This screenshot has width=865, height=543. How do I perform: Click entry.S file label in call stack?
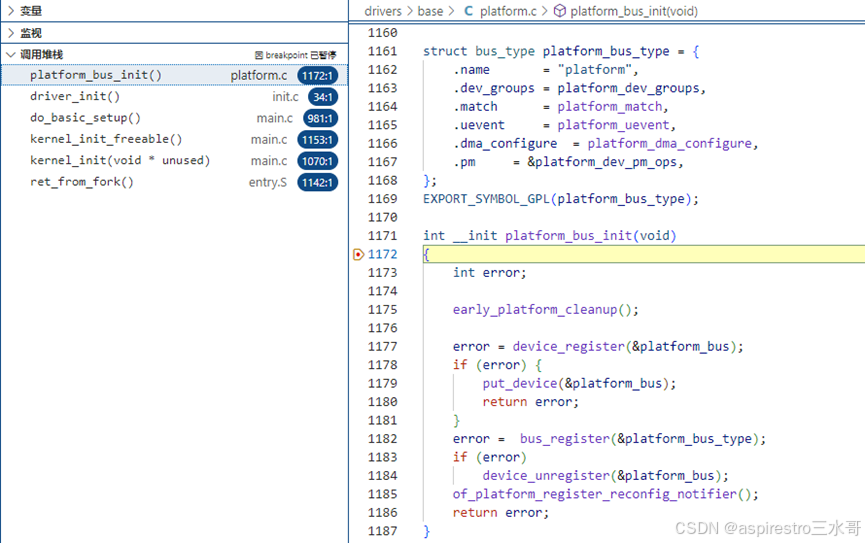268,183
